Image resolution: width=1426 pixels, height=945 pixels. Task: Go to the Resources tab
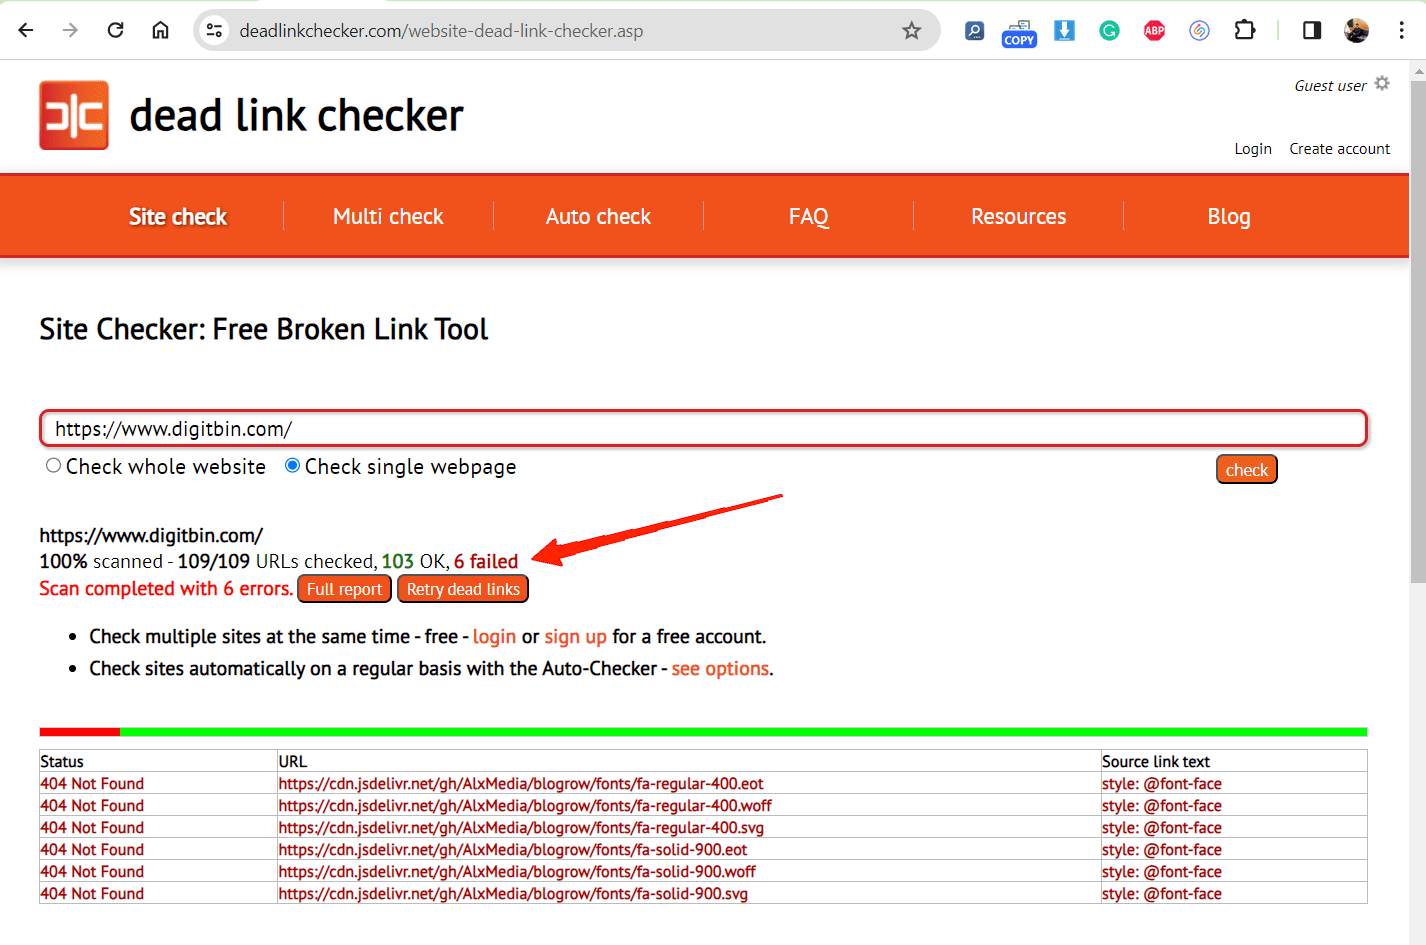click(x=1018, y=216)
